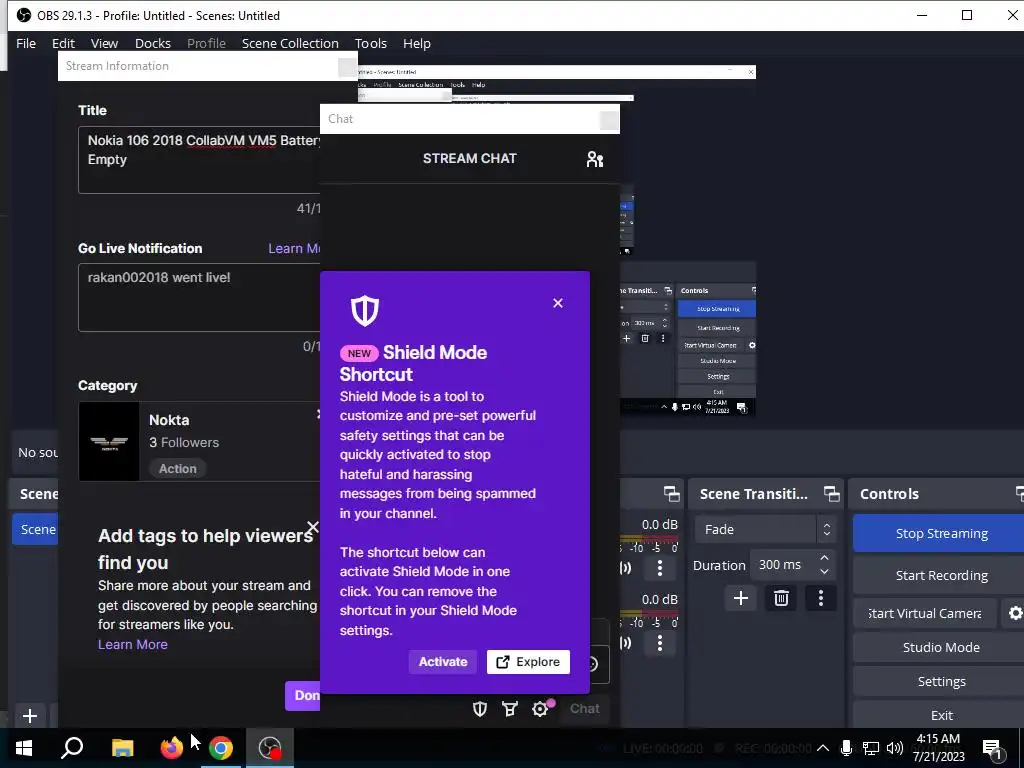This screenshot has height=768, width=1024.
Task: Click the Action category tag
Action: coord(178,469)
